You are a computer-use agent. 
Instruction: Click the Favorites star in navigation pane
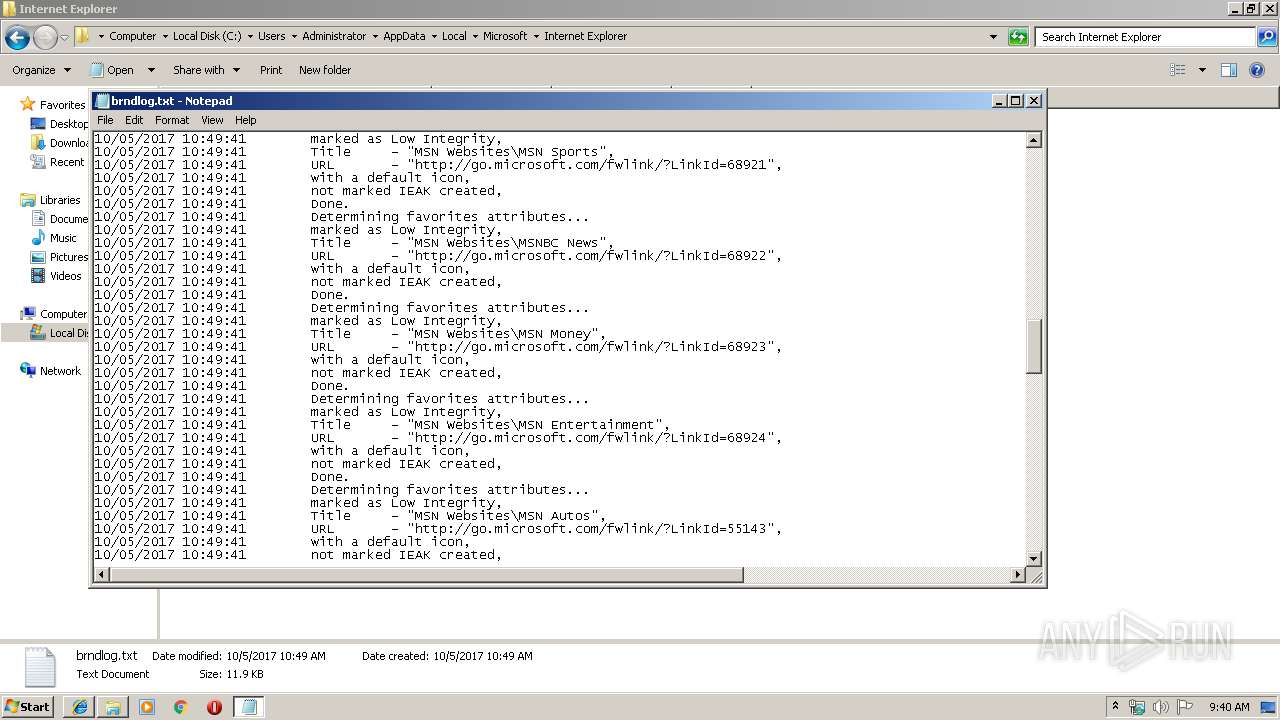28,105
